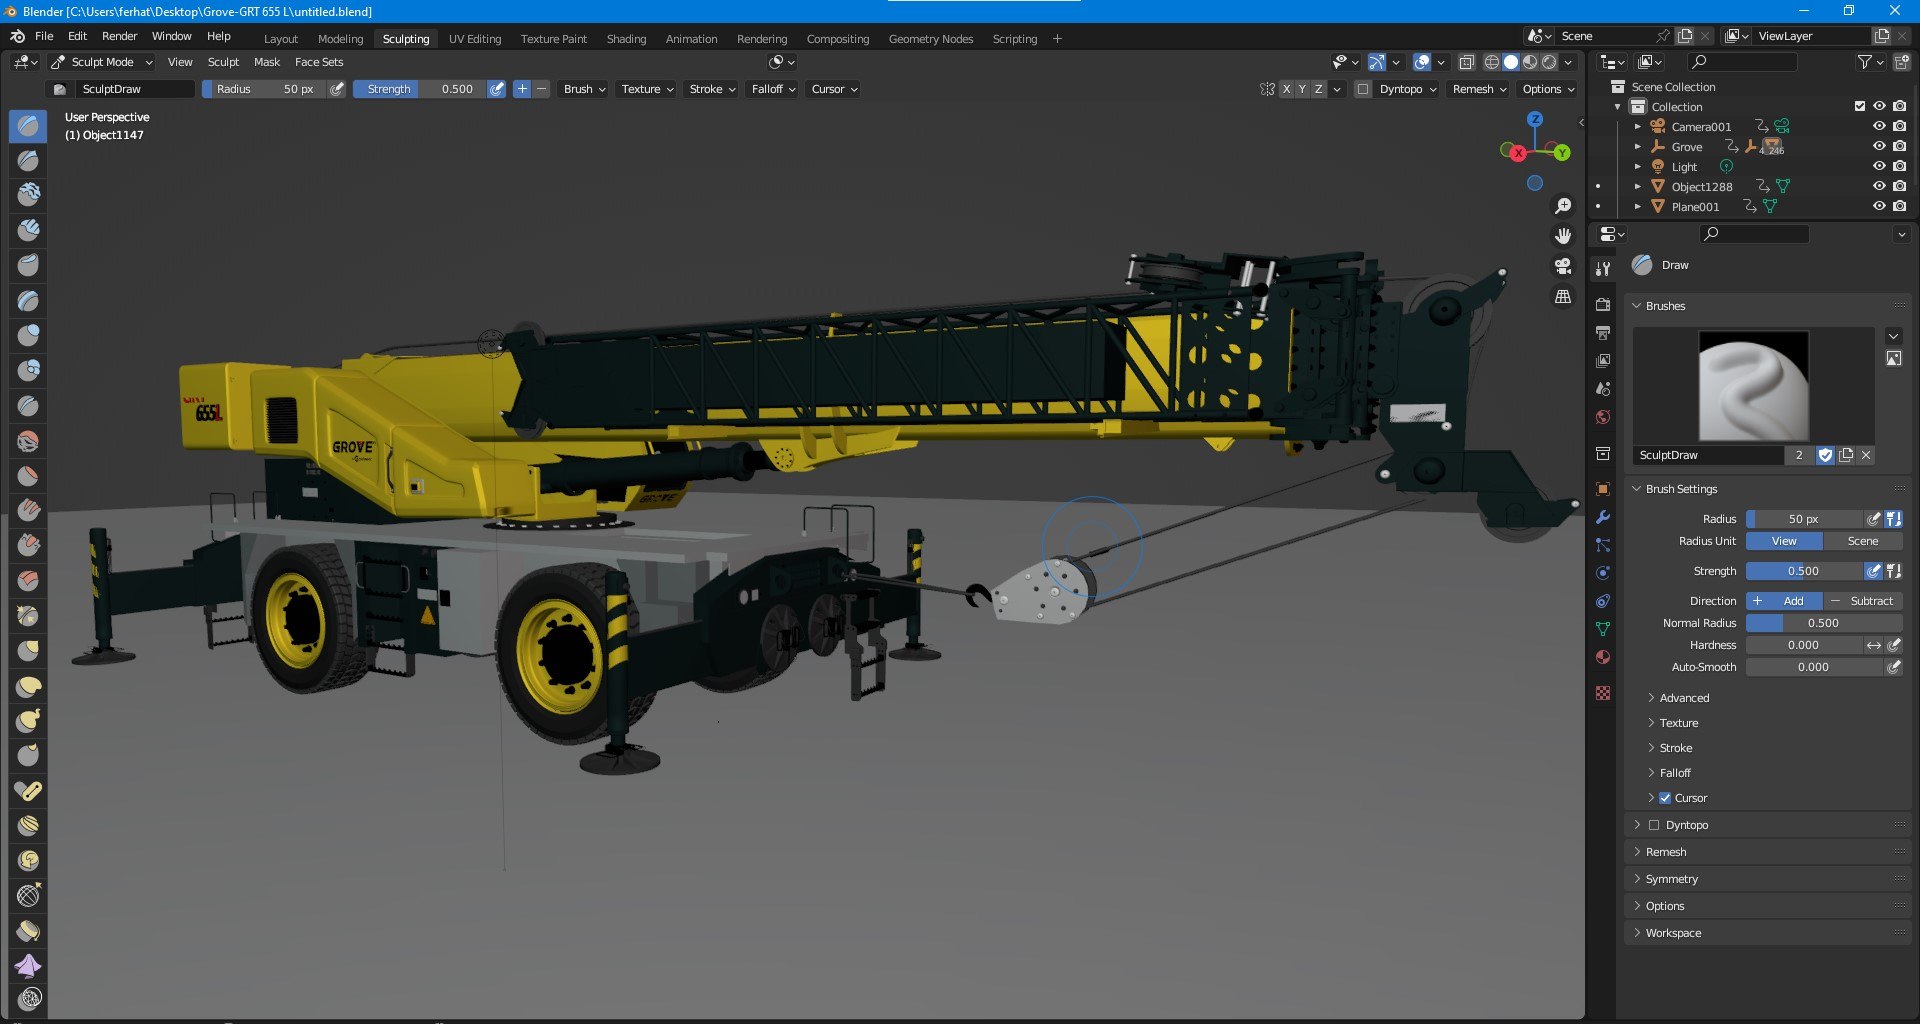Select the Grab brush tool icon
The width and height of the screenshot is (1920, 1024).
click(28, 651)
